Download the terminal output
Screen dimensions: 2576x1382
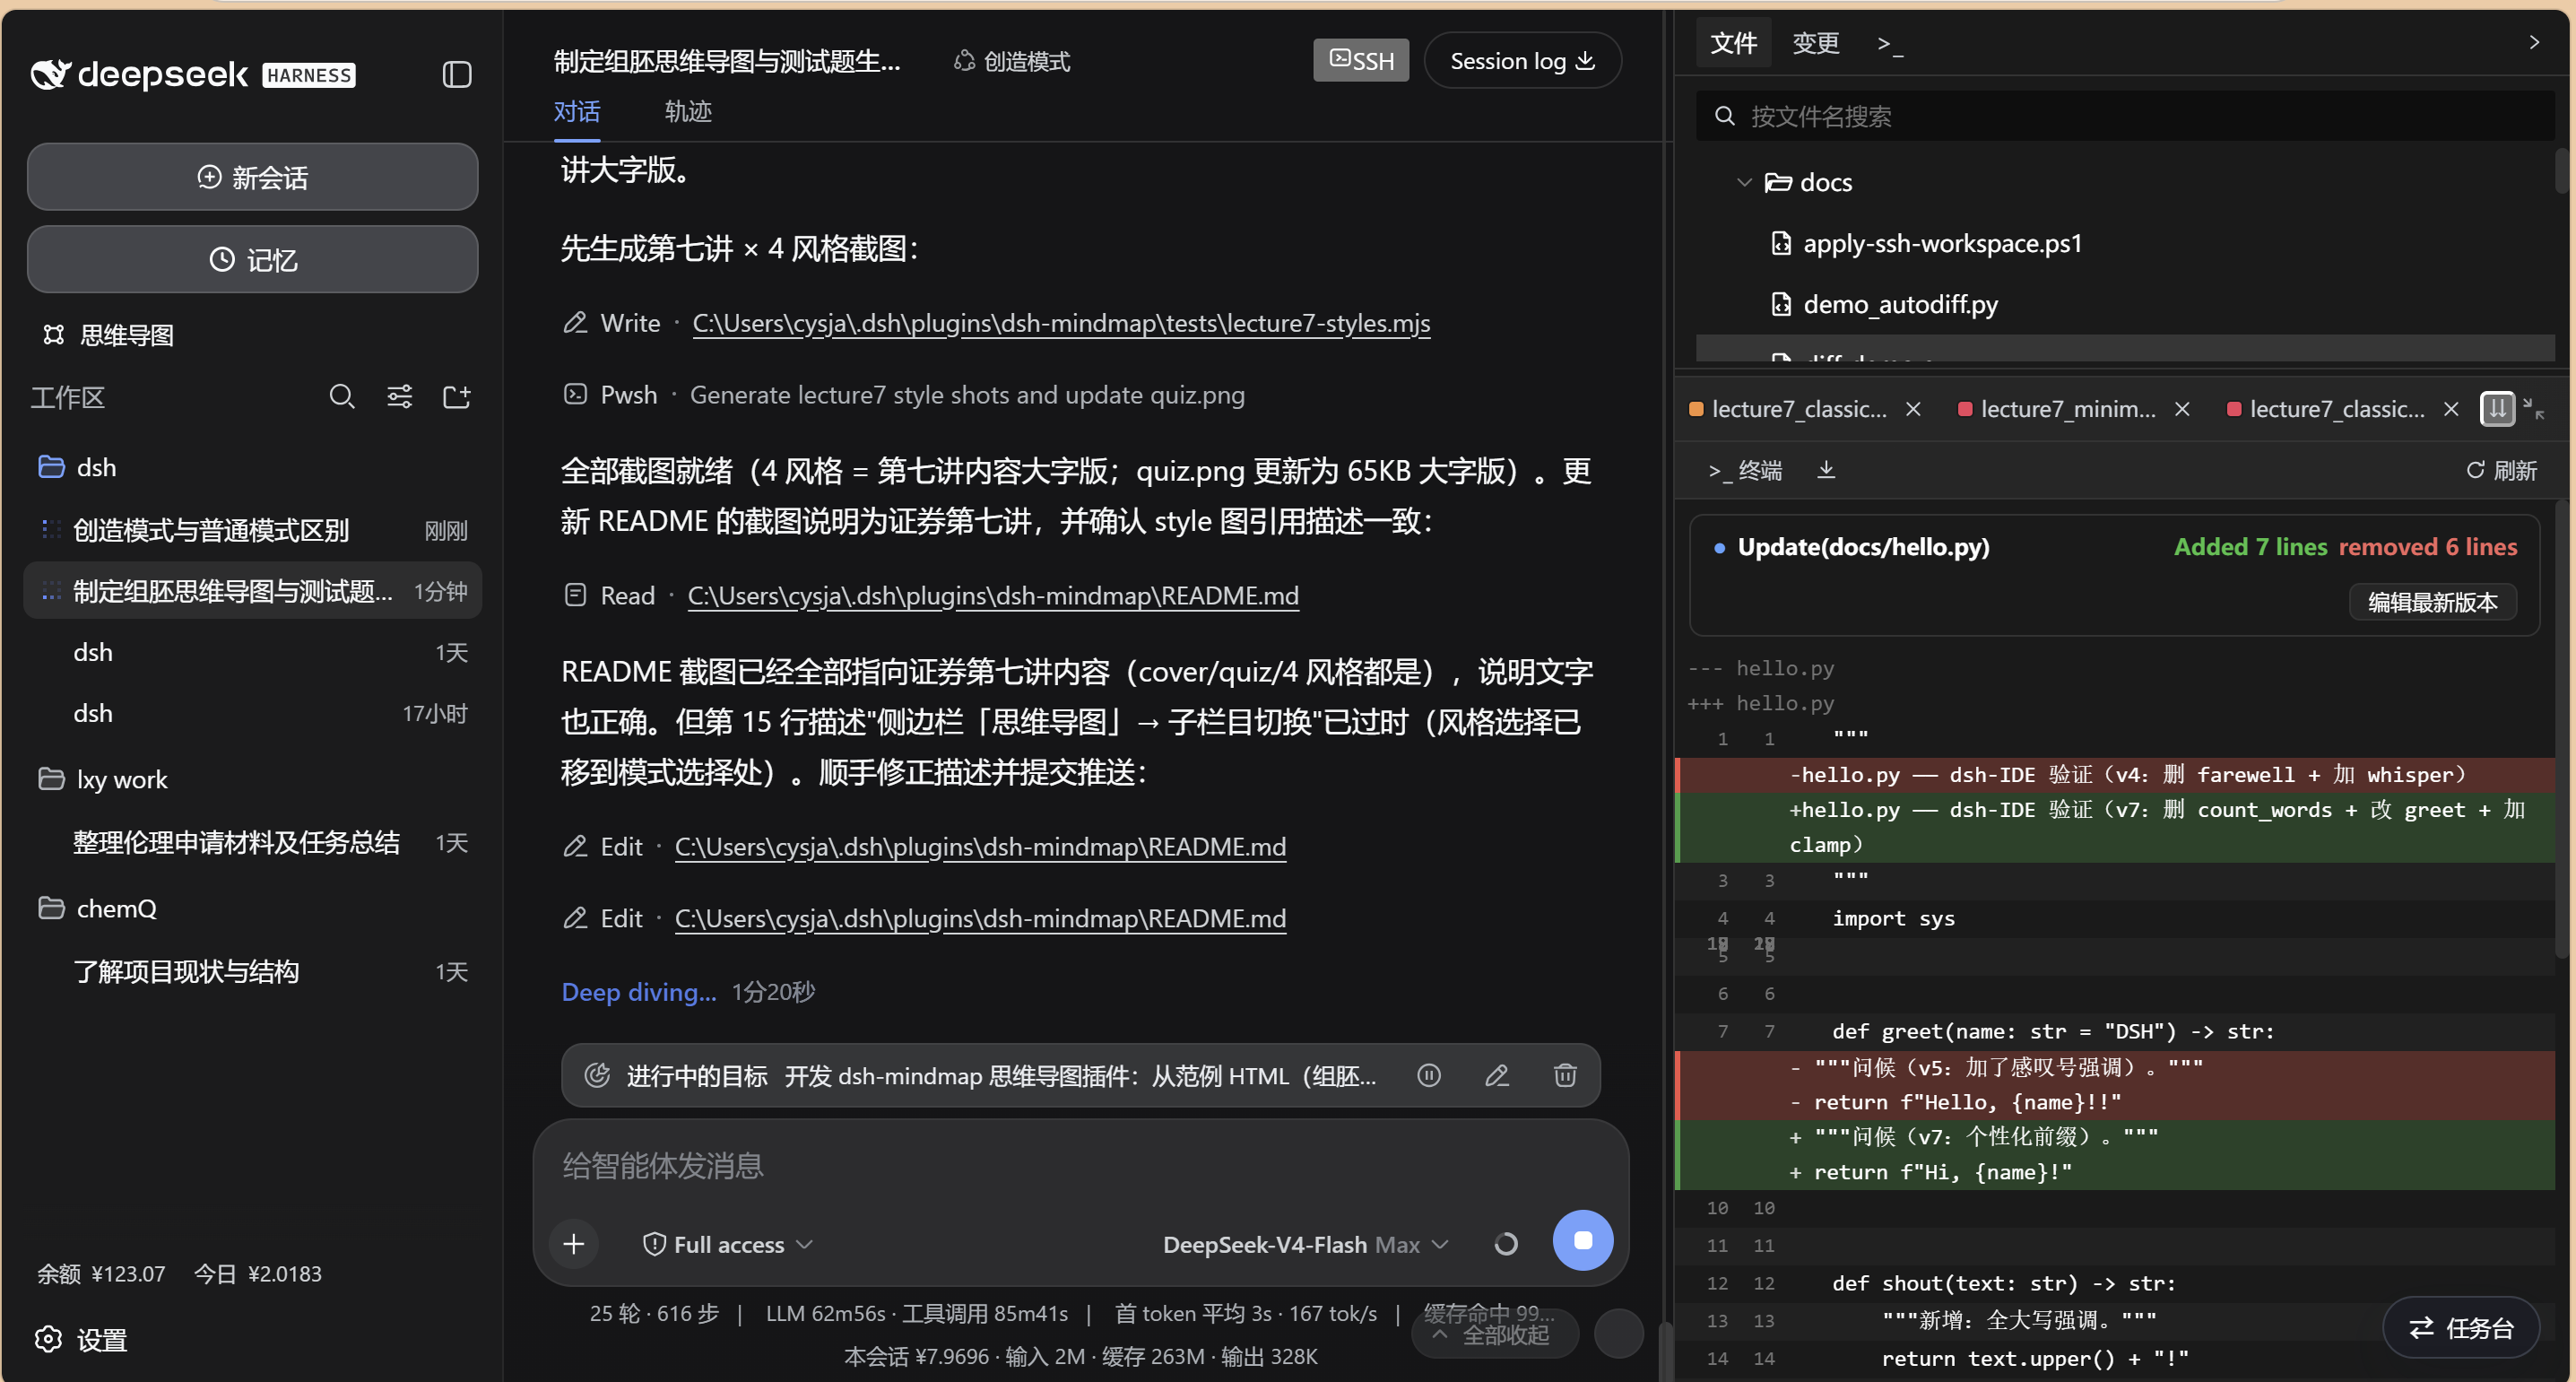pos(1826,470)
